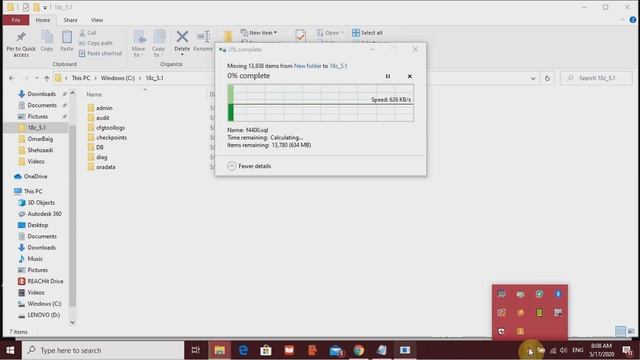Image resolution: width=640 pixels, height=360 pixels.
Task: Select the admin folder
Action: click(x=100, y=108)
